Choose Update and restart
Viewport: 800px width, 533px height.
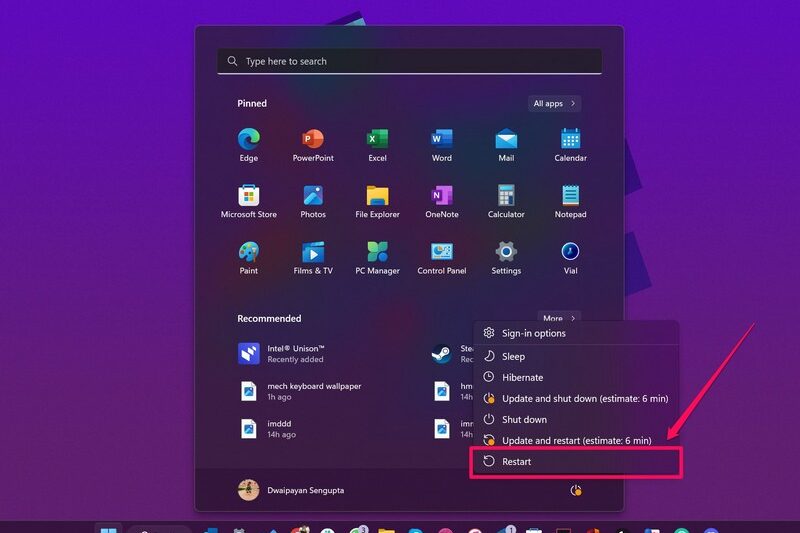(576, 440)
